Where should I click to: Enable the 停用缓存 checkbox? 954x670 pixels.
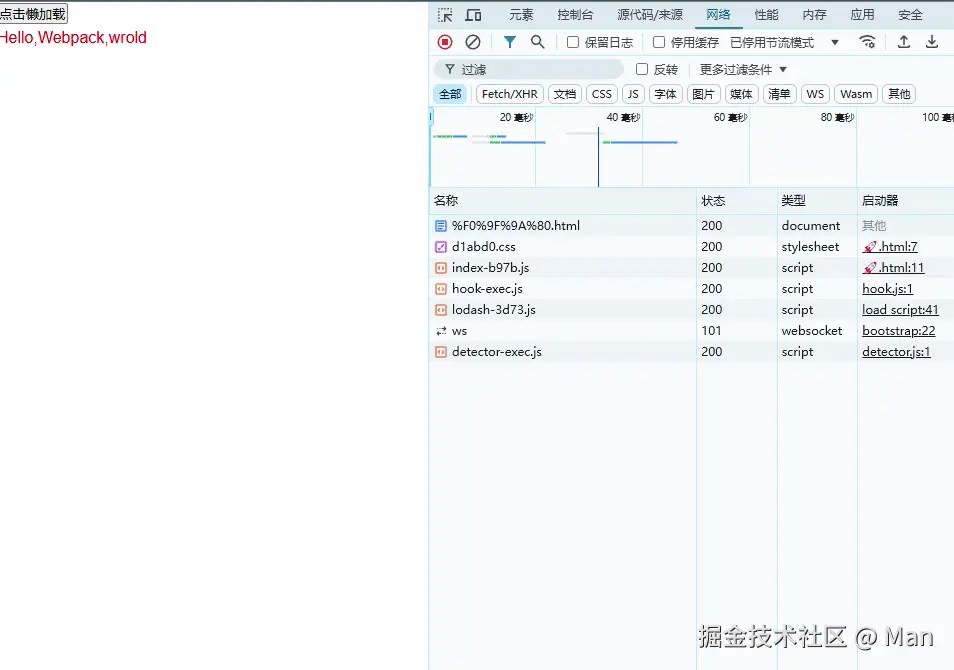pos(658,42)
